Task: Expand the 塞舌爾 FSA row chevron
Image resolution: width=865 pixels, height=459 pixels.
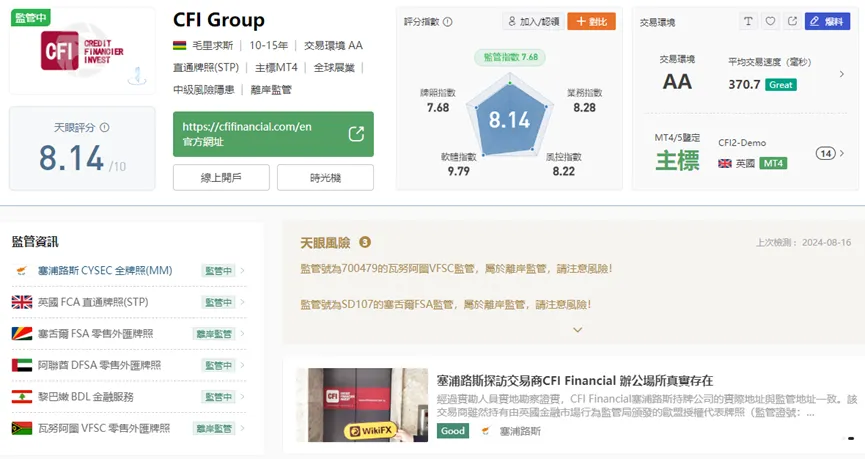Action: (242, 333)
